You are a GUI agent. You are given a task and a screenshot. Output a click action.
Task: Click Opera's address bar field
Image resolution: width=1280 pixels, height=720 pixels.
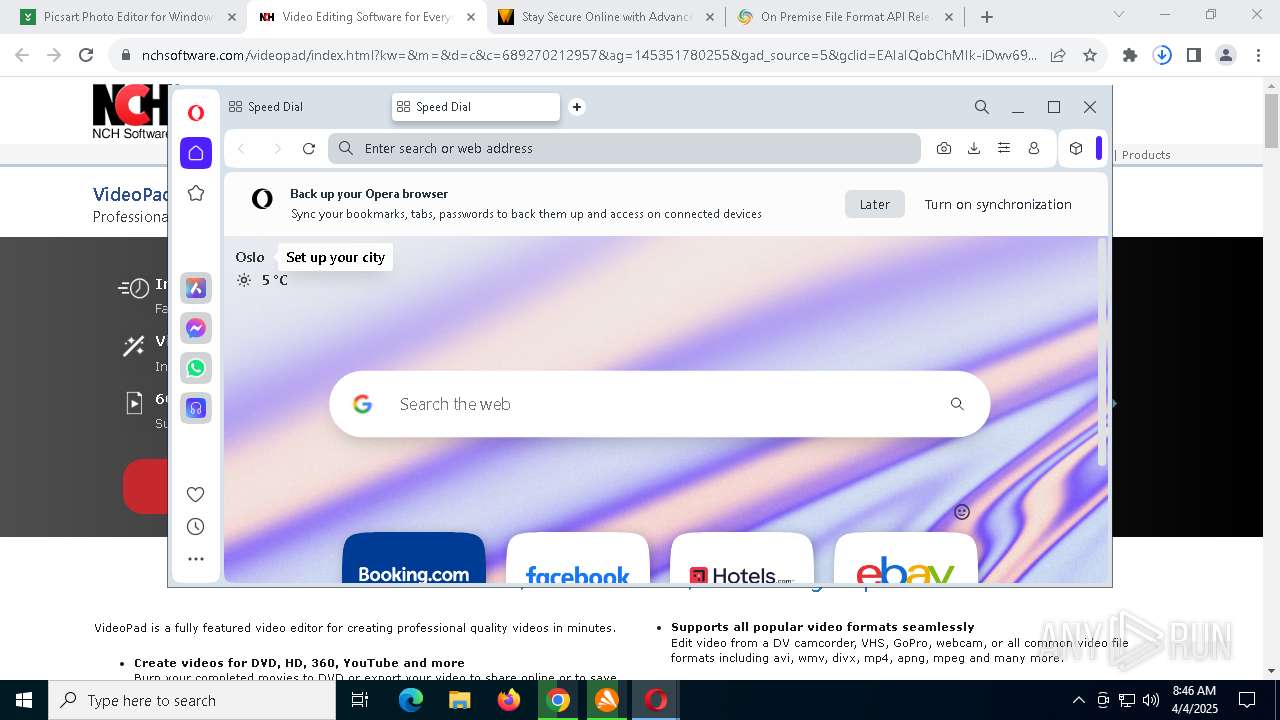point(624,148)
